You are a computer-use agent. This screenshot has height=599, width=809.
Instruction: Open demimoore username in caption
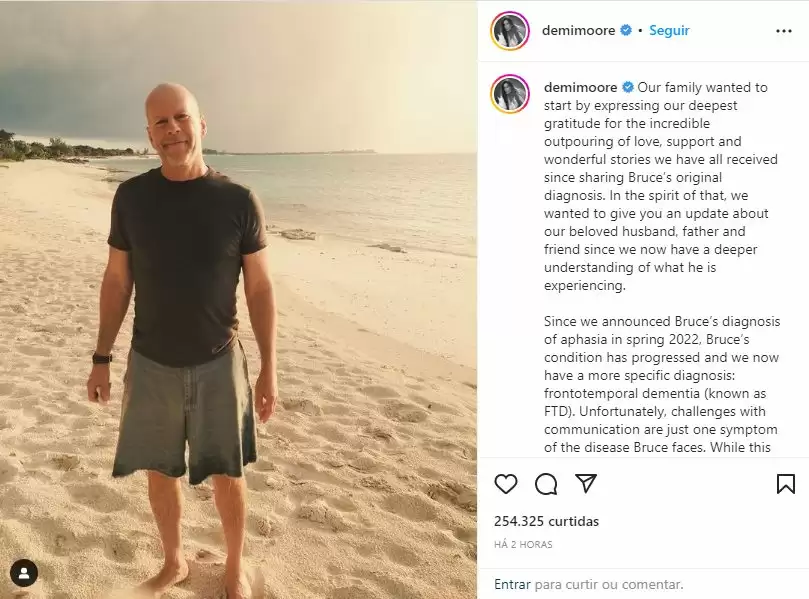pos(580,87)
